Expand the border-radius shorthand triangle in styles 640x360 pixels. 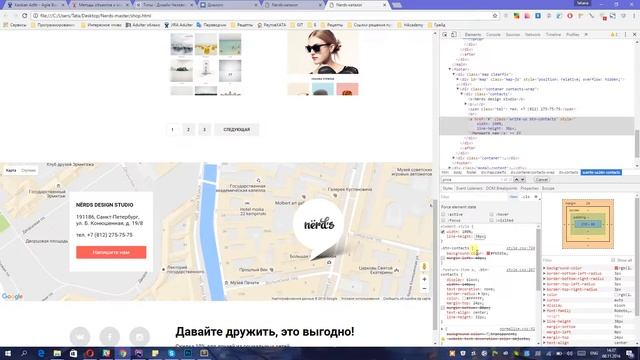[x=480, y=294]
